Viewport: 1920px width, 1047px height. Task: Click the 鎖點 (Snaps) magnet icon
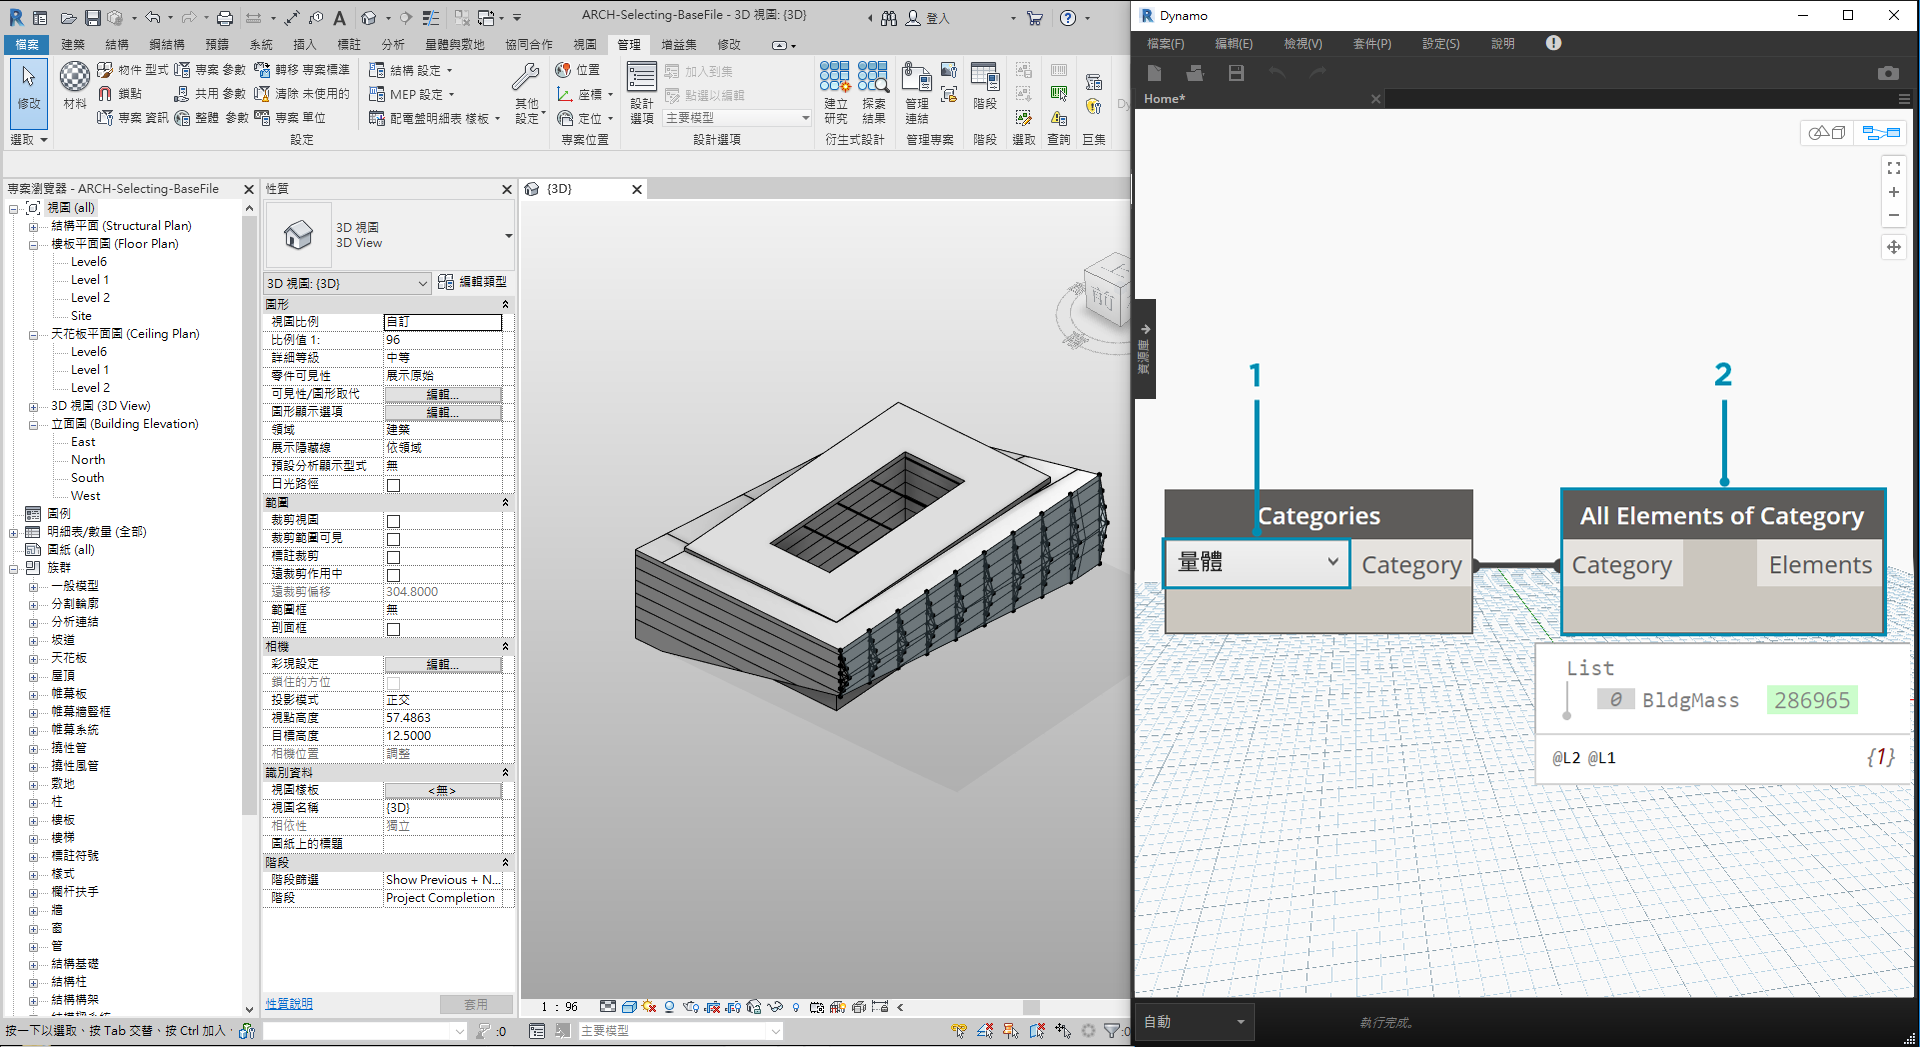[120, 94]
